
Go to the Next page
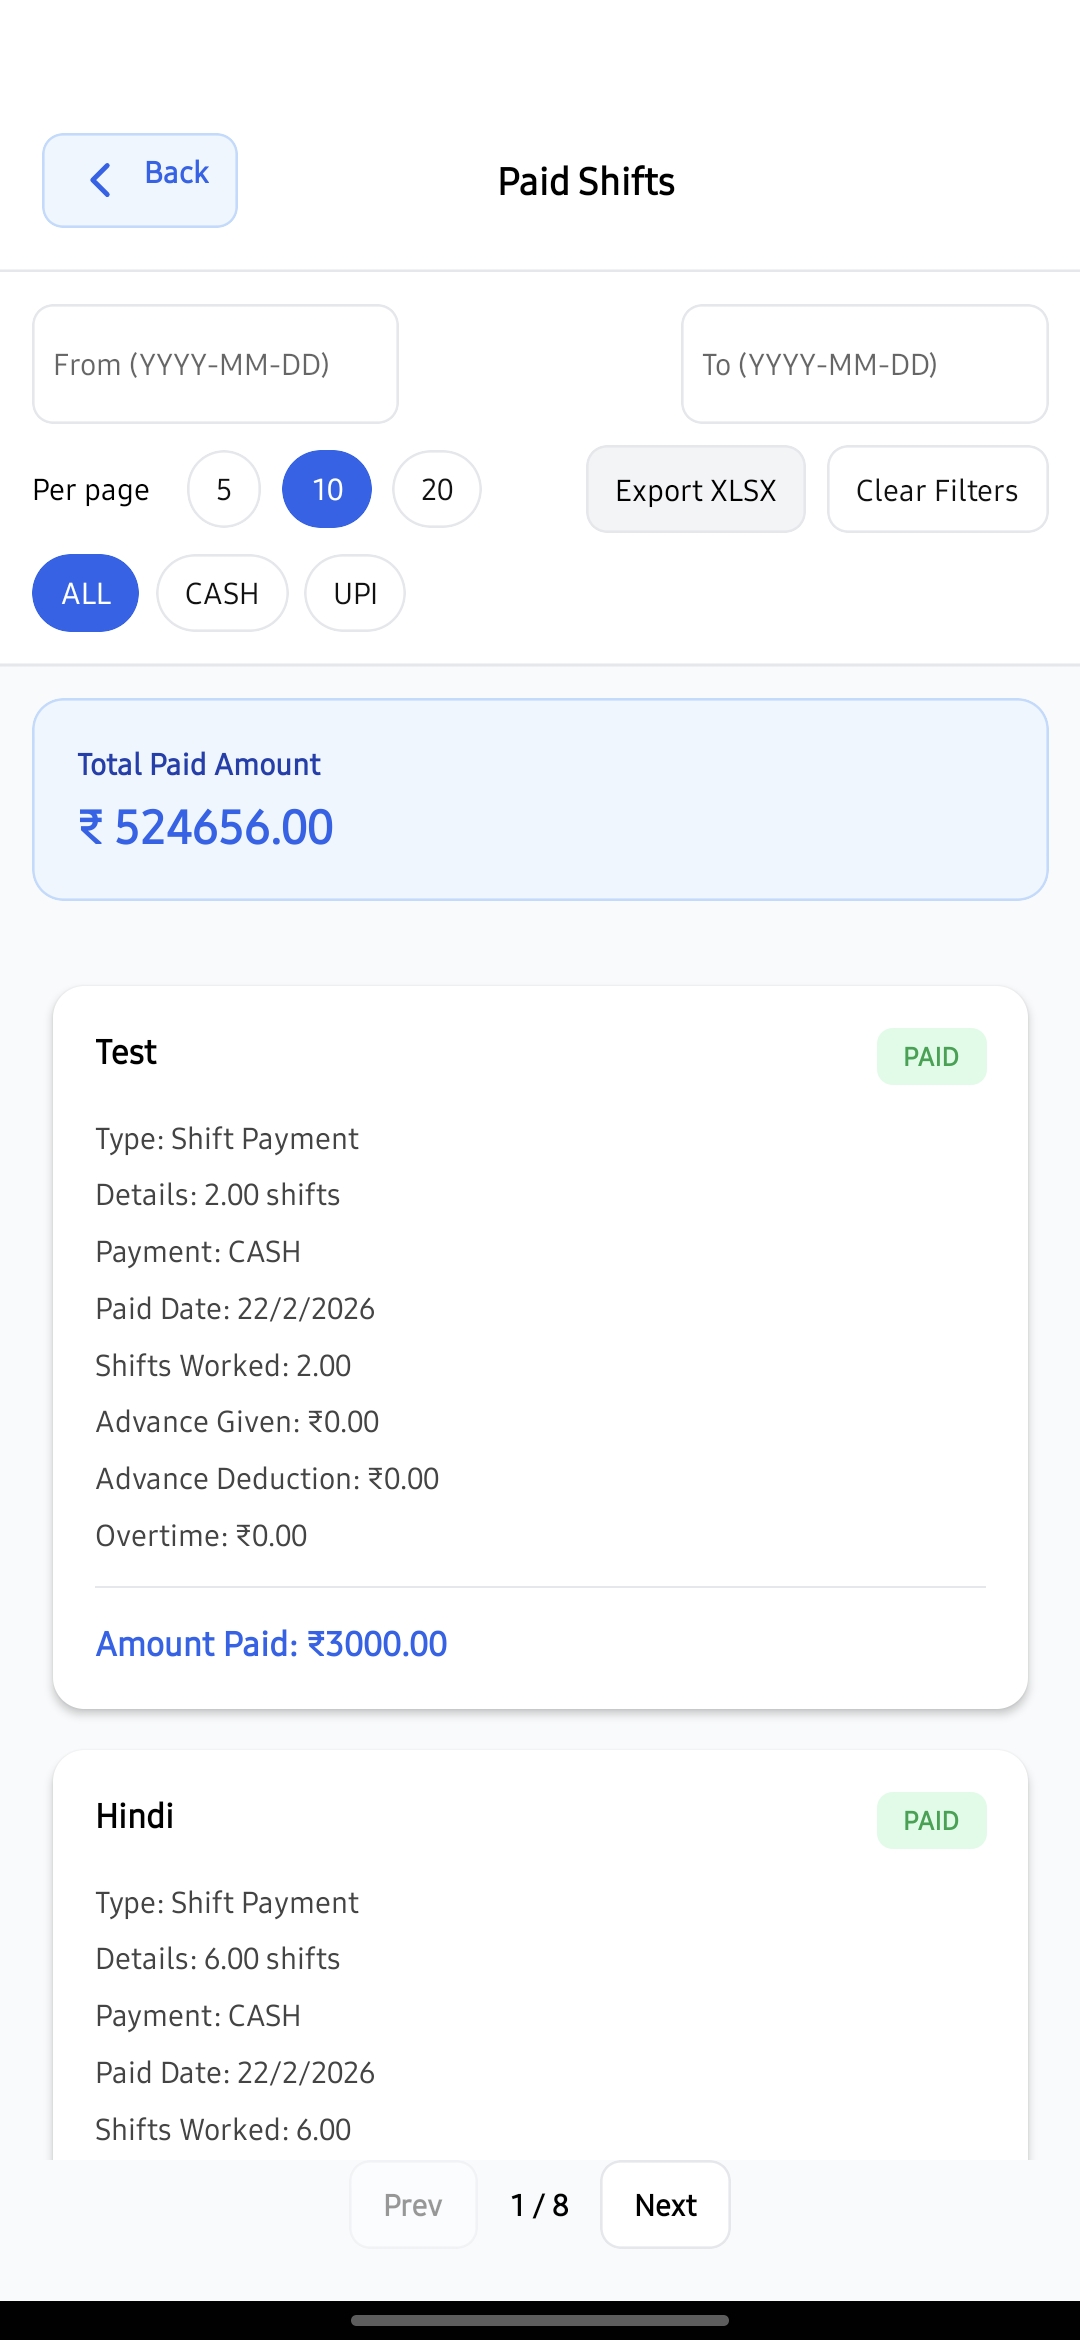665,2205
